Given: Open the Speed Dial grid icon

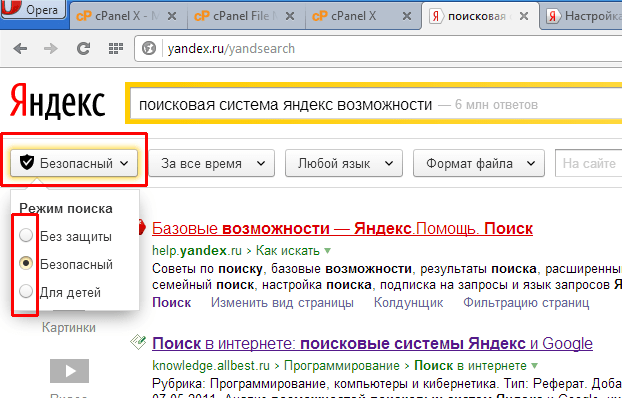Looking at the screenshot, I should [x=115, y=48].
